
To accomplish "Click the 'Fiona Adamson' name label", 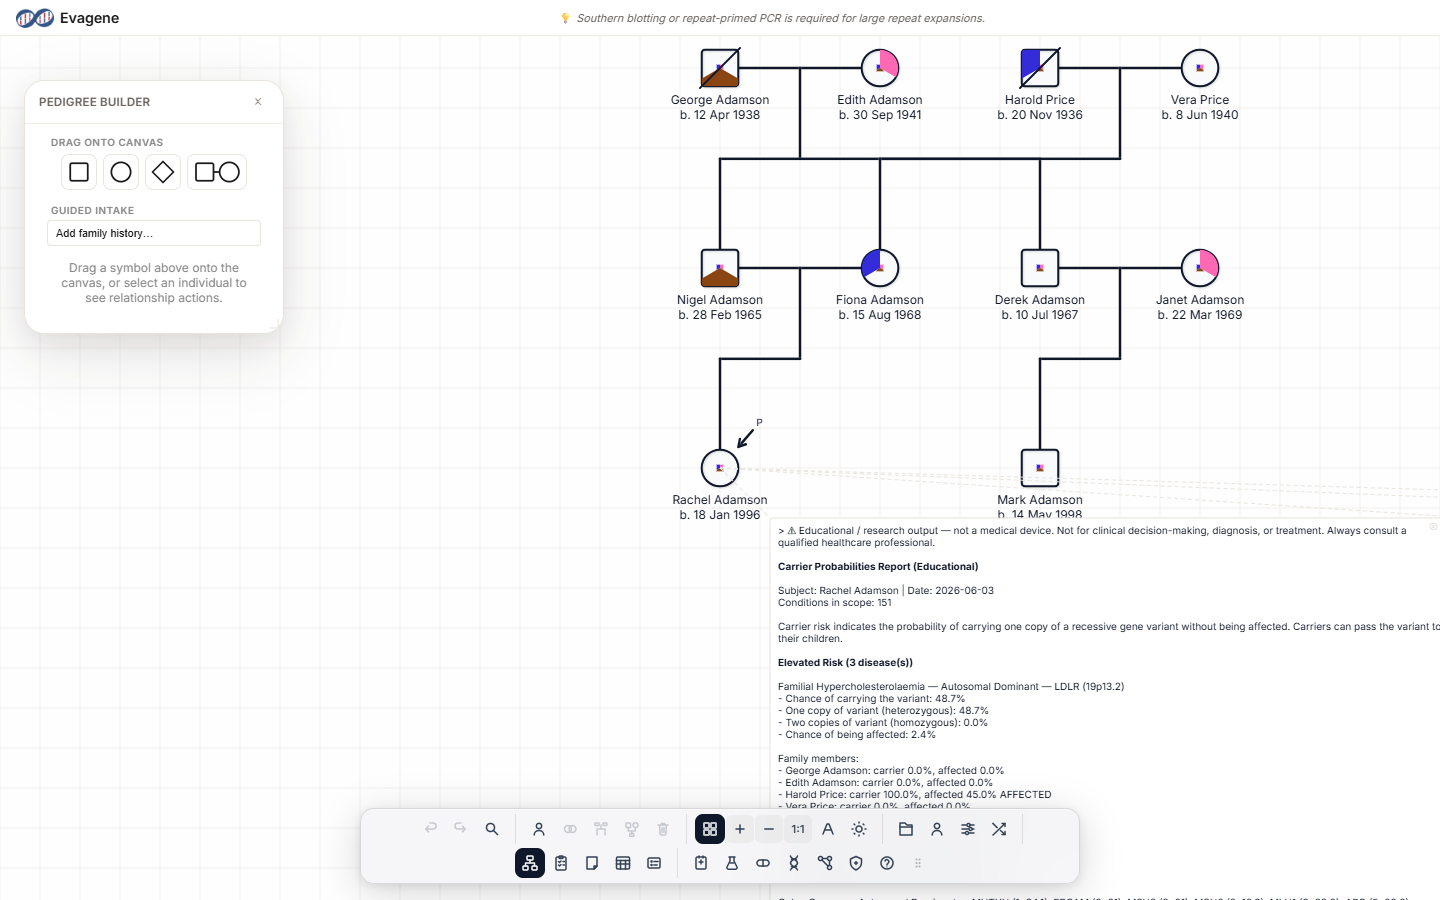I will (880, 300).
